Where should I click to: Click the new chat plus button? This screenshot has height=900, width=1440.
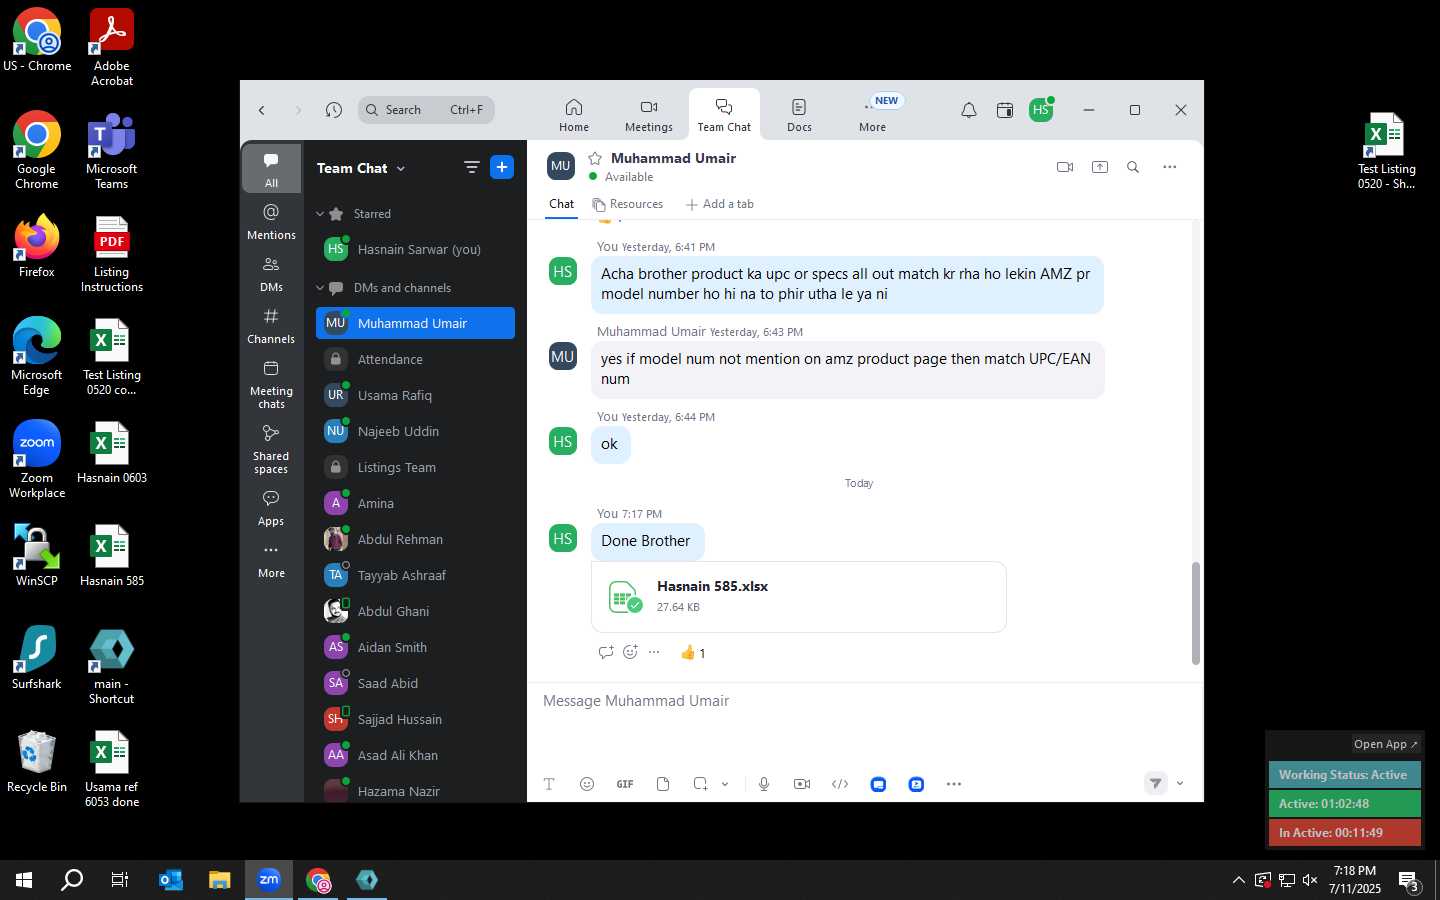click(502, 167)
